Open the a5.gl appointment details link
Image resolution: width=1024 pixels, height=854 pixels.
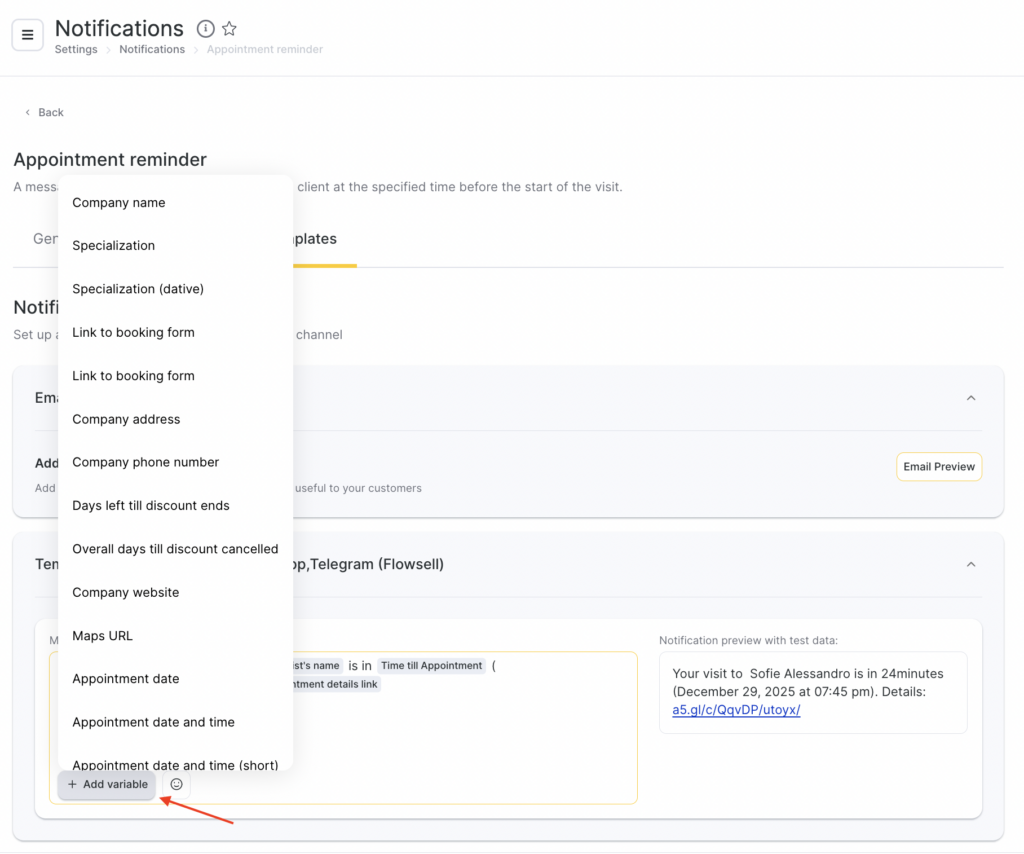(736, 710)
